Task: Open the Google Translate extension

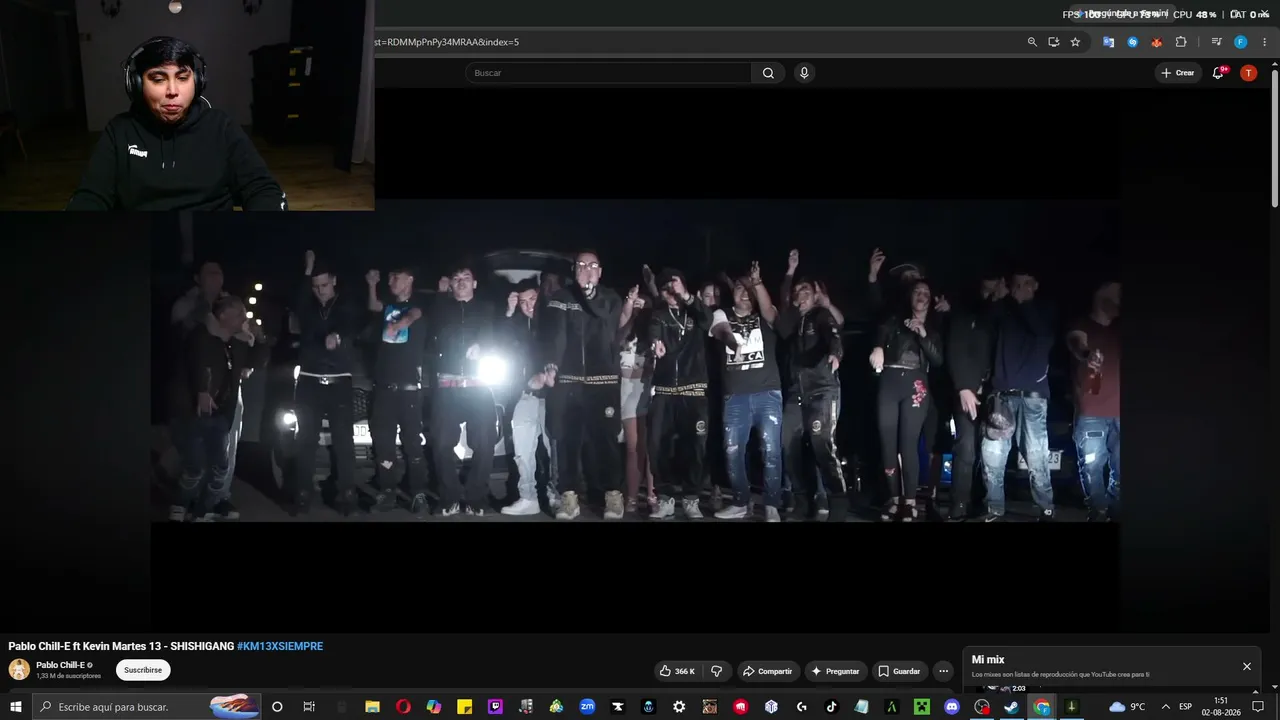Action: 1109,42
